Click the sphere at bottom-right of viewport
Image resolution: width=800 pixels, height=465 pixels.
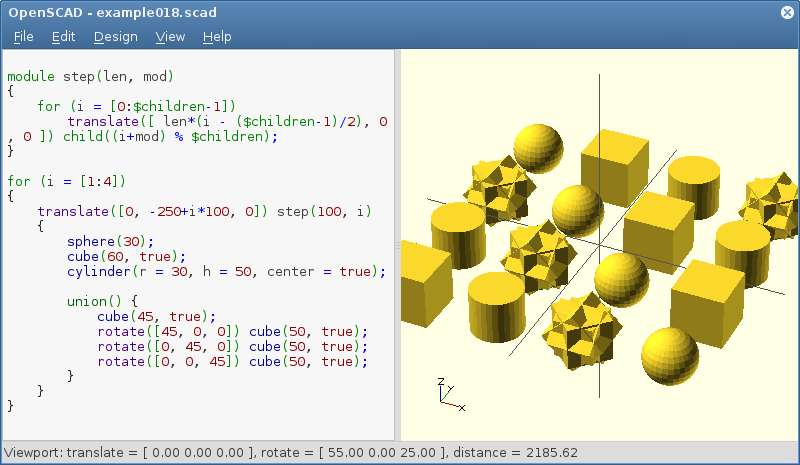pyautogui.click(x=669, y=355)
